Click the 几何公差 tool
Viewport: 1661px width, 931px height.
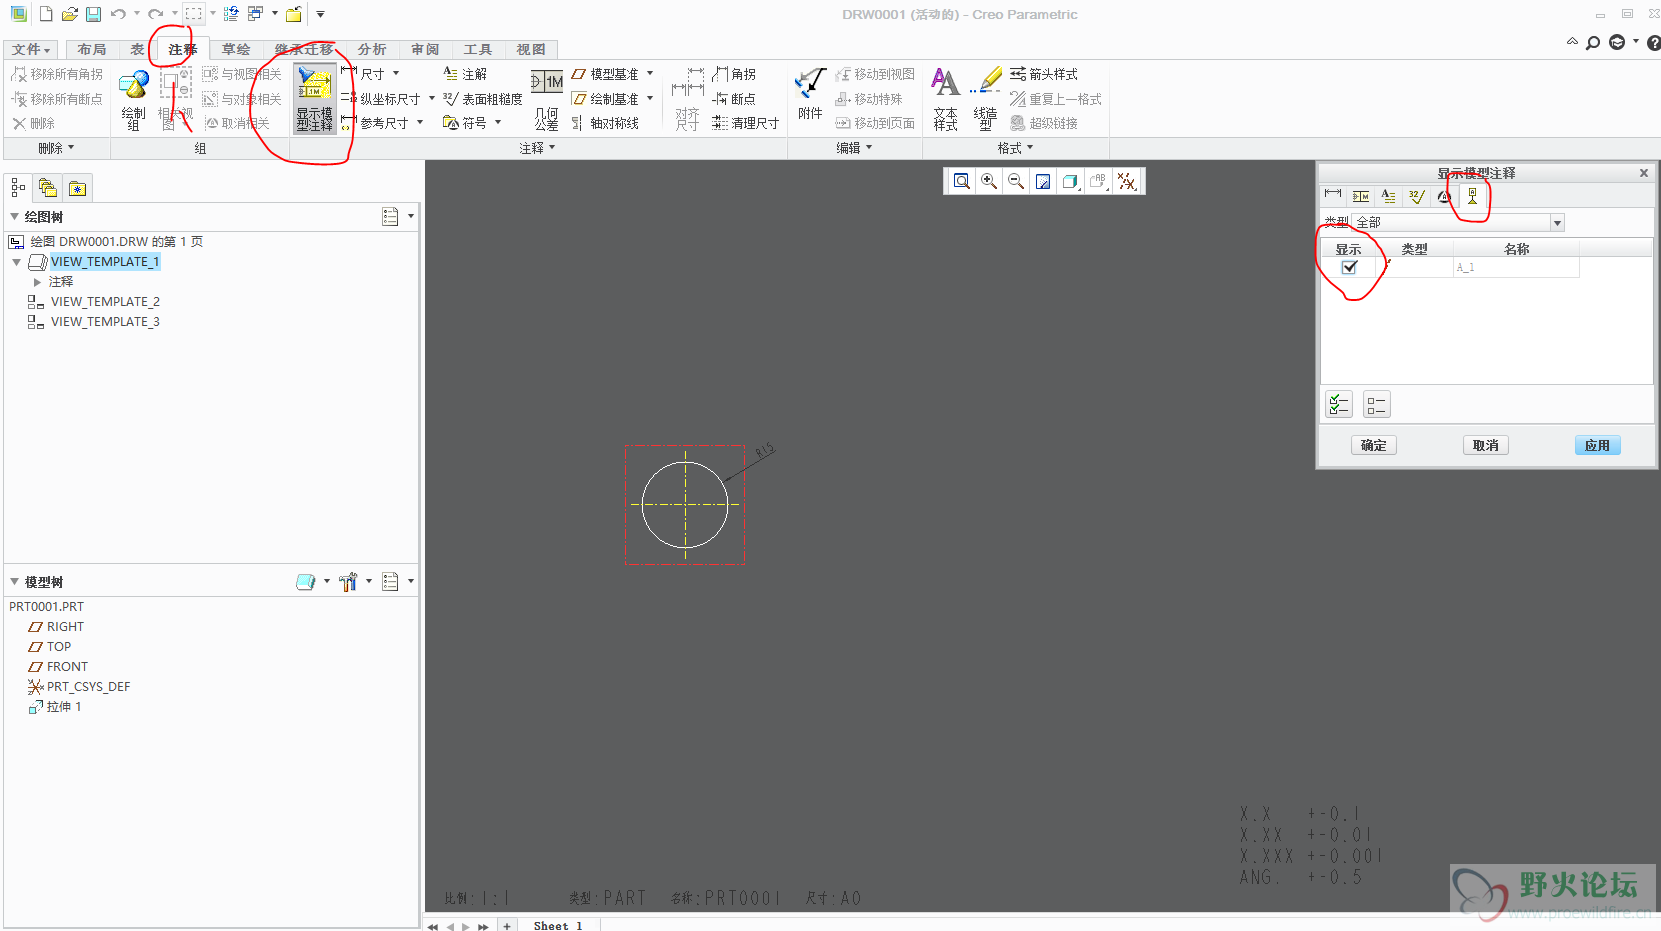point(547,100)
